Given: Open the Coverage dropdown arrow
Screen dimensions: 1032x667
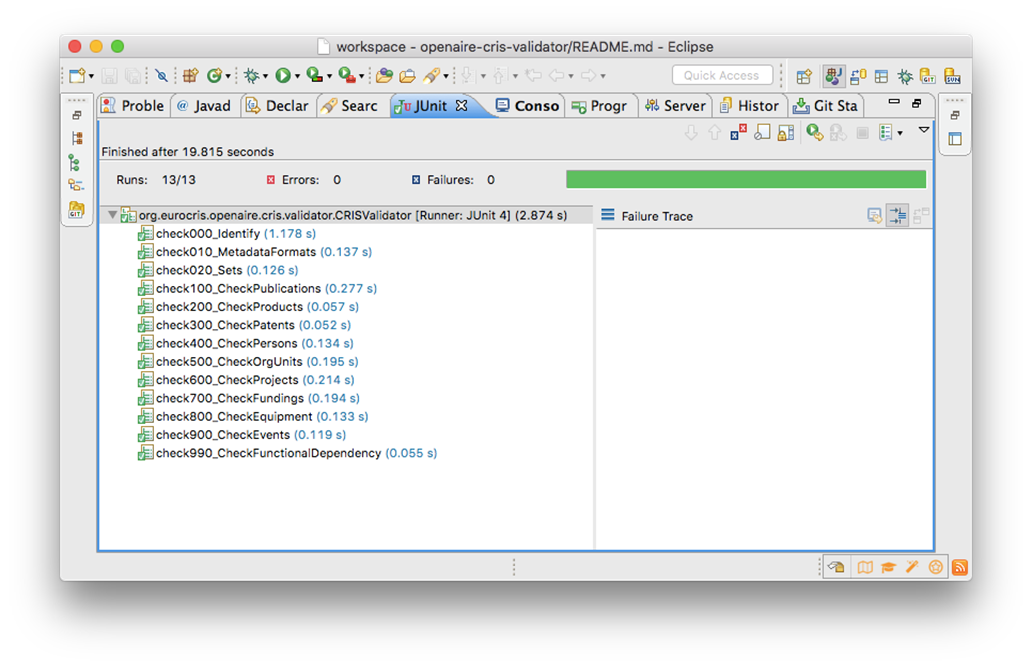Looking at the screenshot, I should click(329, 76).
